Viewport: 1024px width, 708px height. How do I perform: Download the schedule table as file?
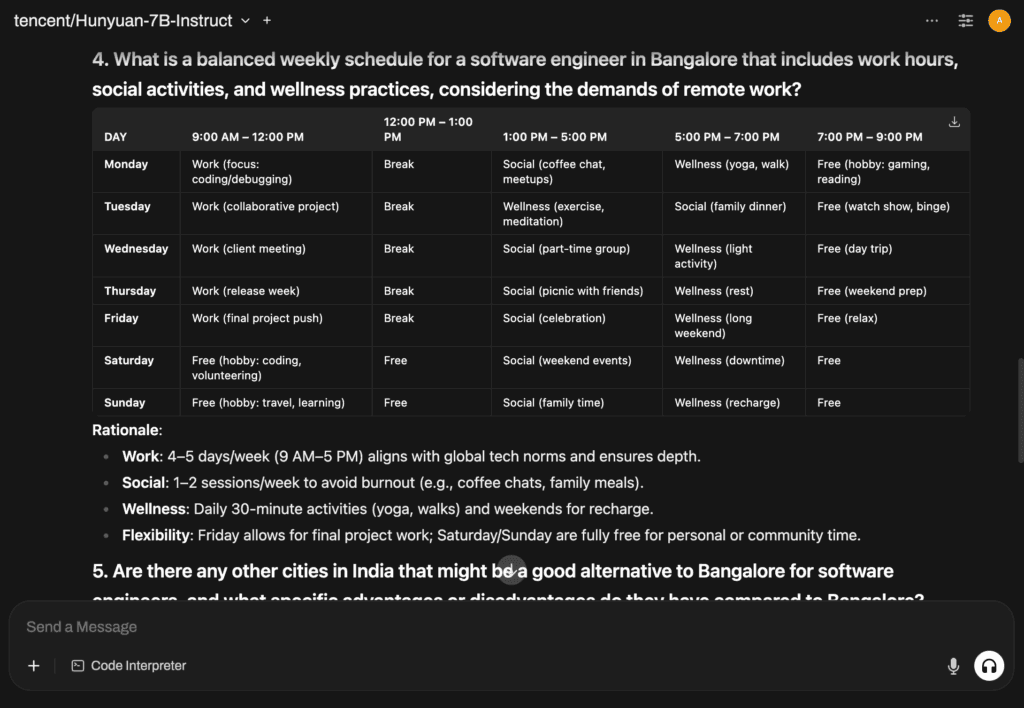[954, 122]
